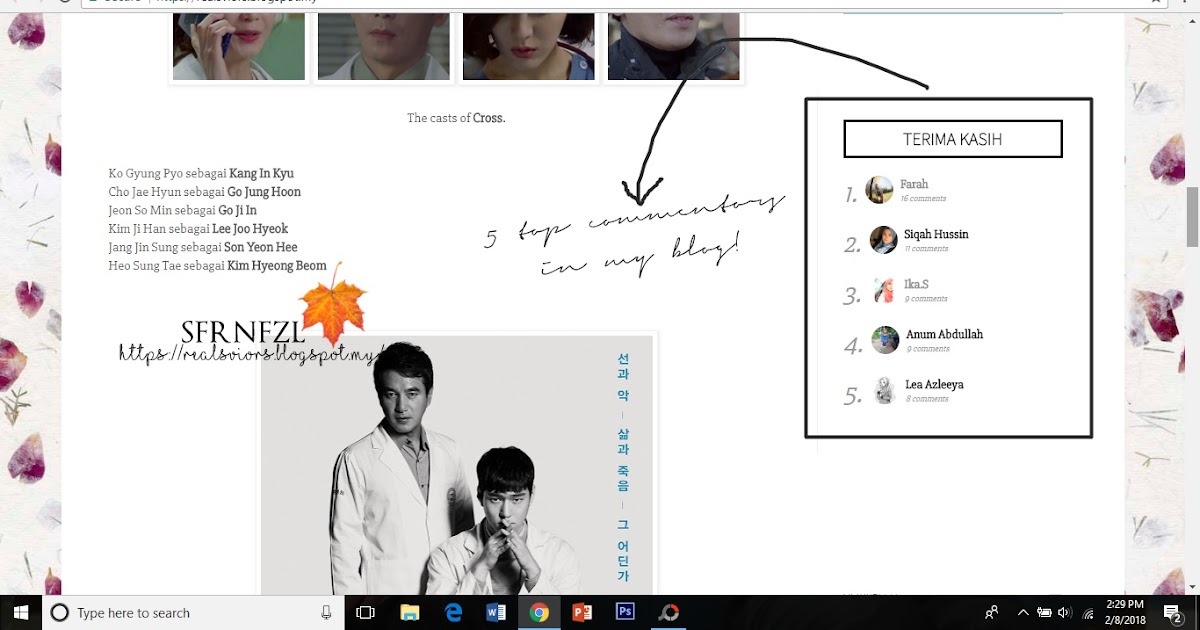Click the scrollbar down arrow
This screenshot has width=1200, height=630.
click(x=1191, y=586)
